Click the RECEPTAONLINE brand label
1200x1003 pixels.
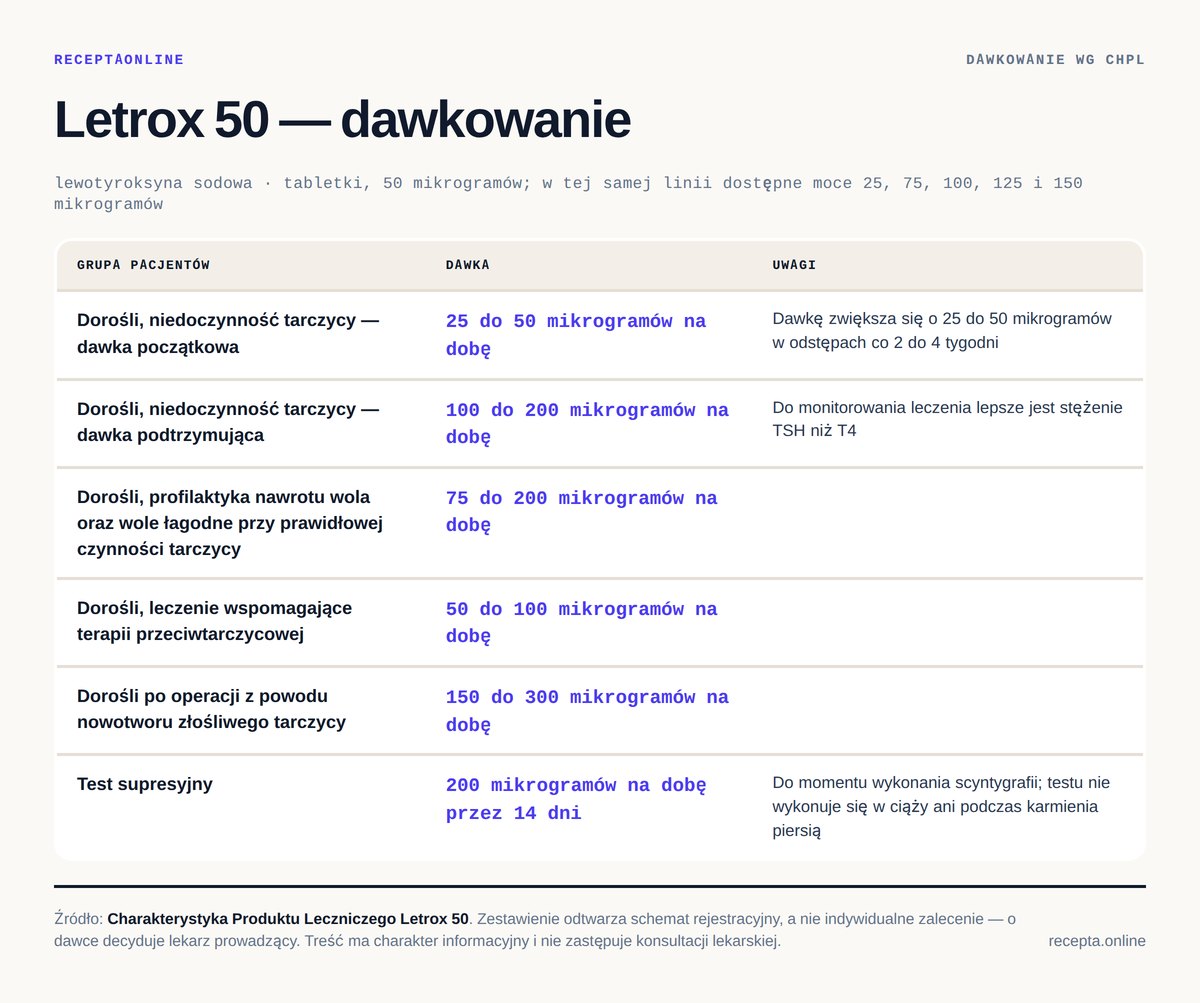point(119,60)
